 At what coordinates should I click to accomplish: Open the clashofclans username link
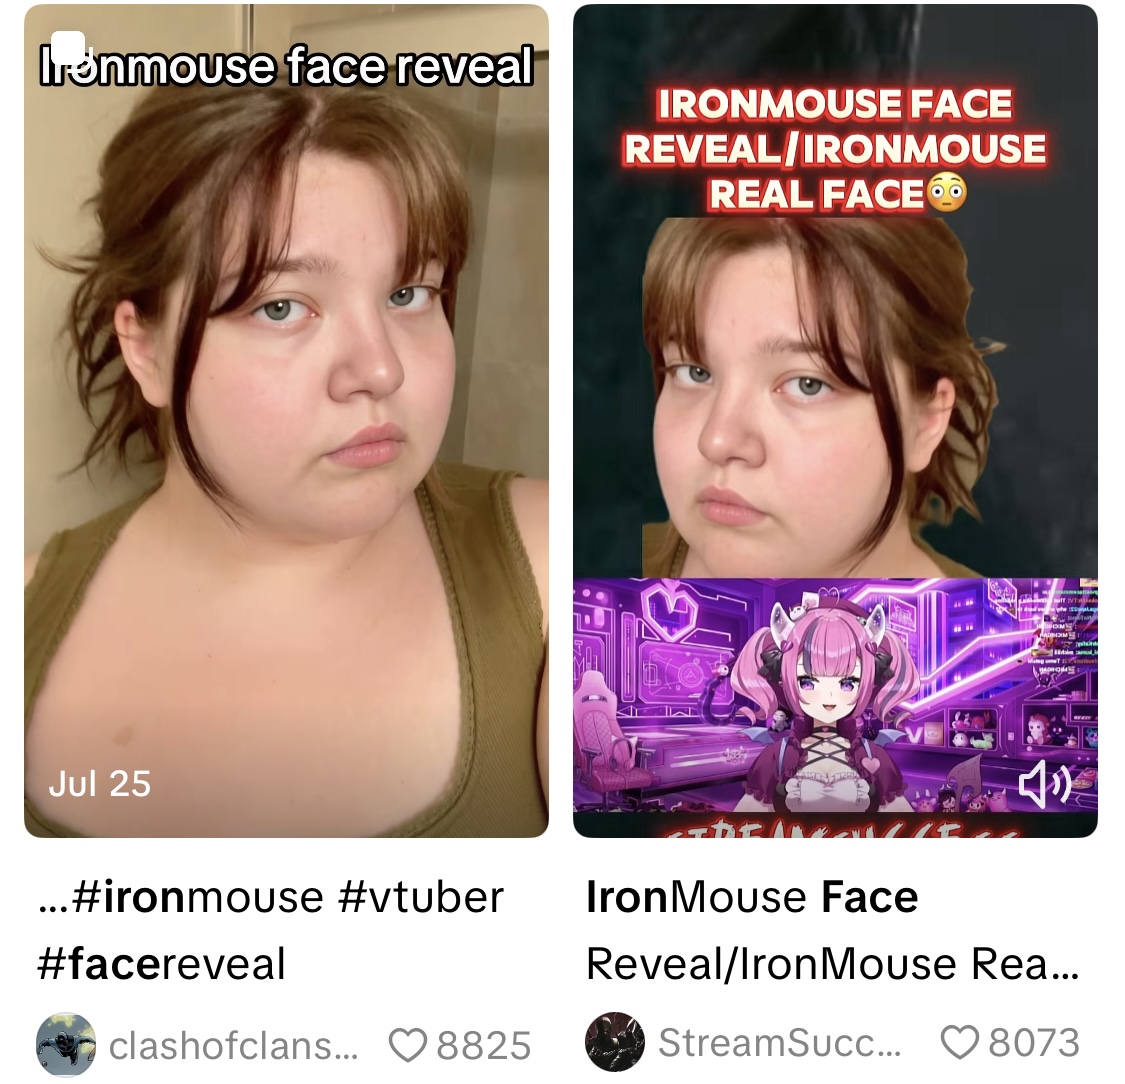[233, 1045]
